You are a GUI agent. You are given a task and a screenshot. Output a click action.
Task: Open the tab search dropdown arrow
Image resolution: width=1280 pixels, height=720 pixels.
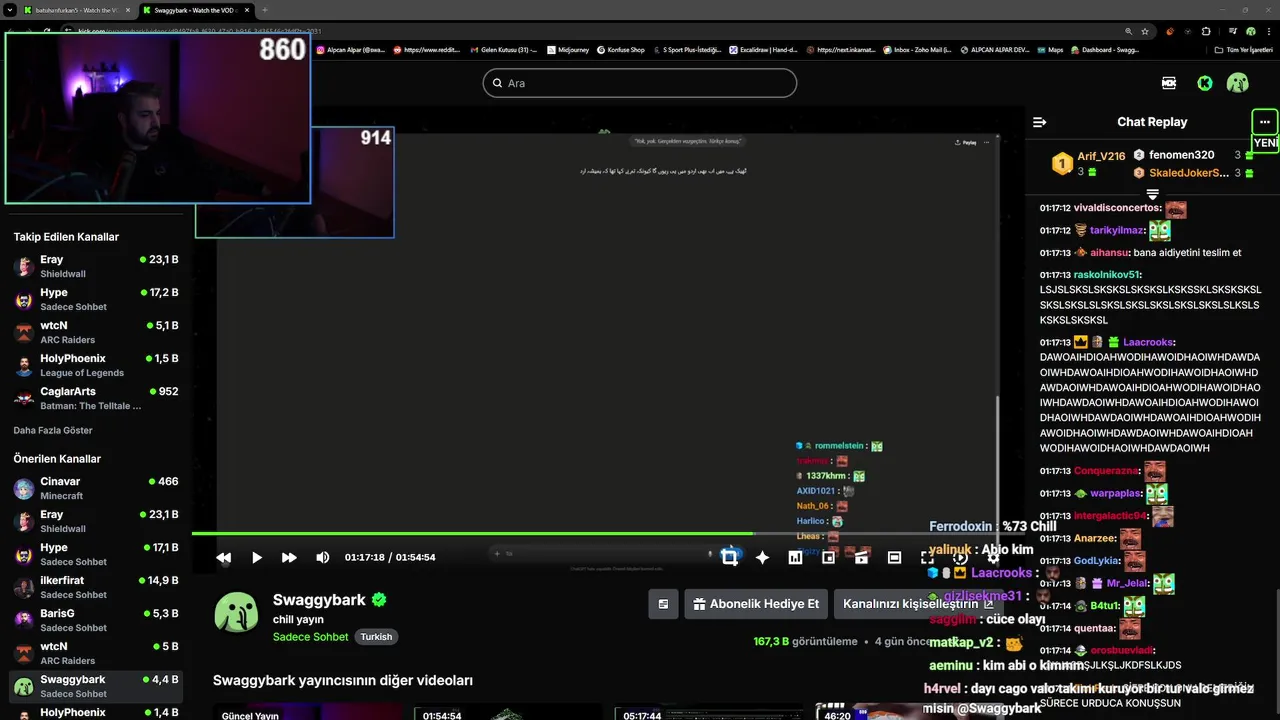[9, 10]
